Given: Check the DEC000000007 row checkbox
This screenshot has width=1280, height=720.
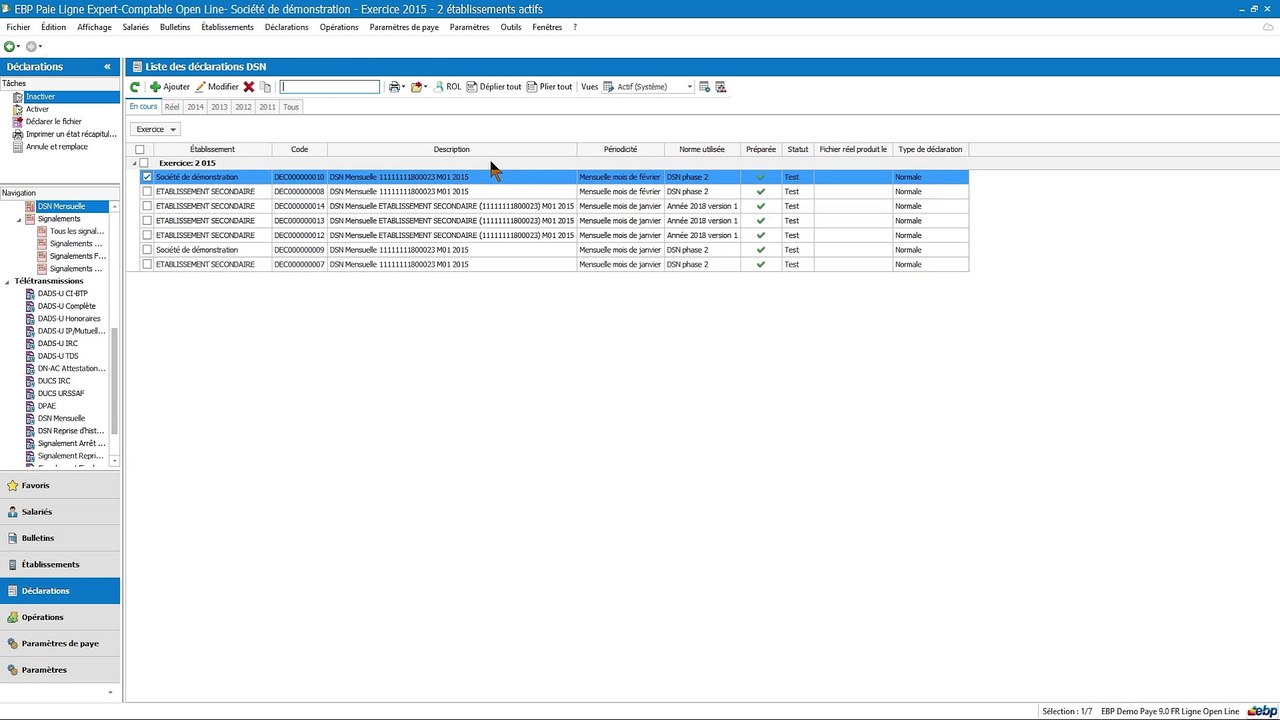Looking at the screenshot, I should 147,264.
